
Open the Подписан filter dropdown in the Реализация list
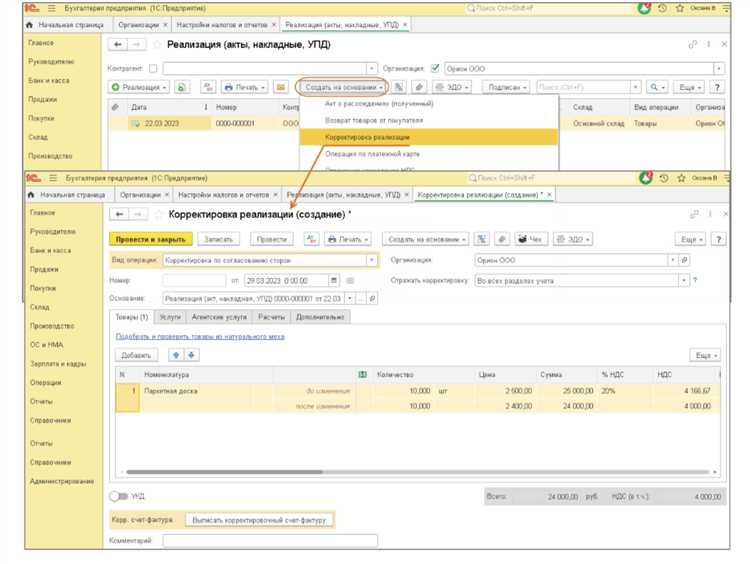tap(507, 87)
